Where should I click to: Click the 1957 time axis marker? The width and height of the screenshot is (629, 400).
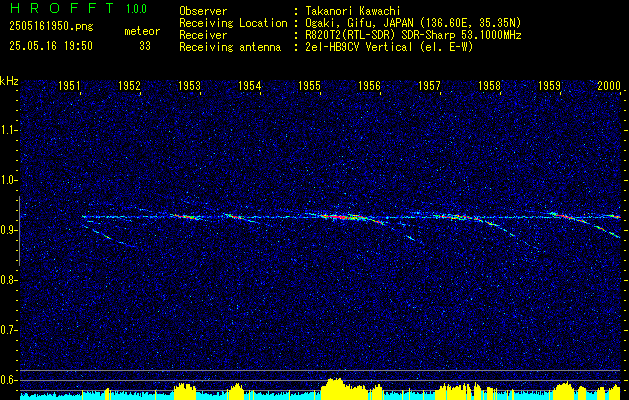(429, 85)
